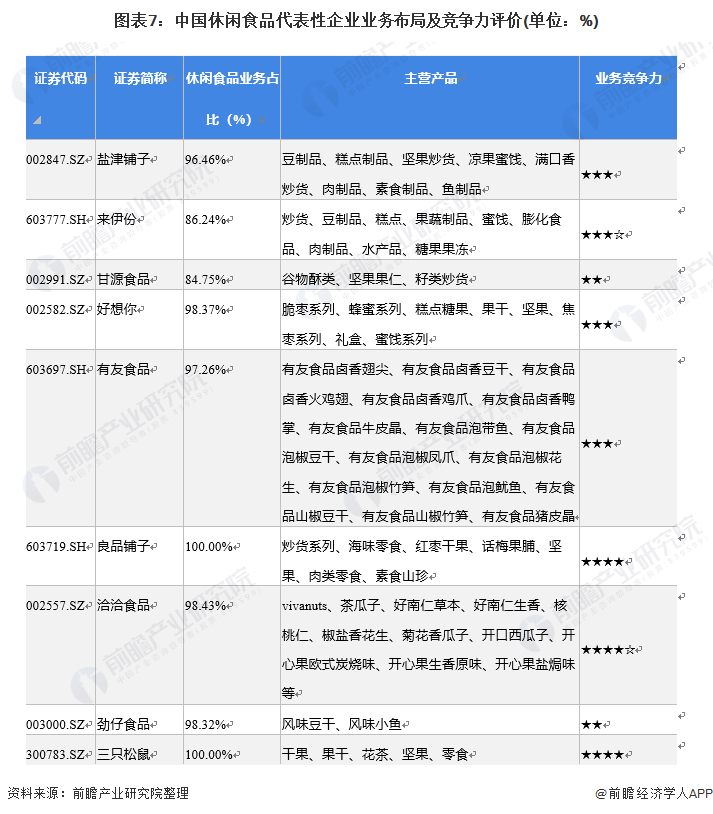
Task: Select the value 86.24%
Action: pos(206,220)
